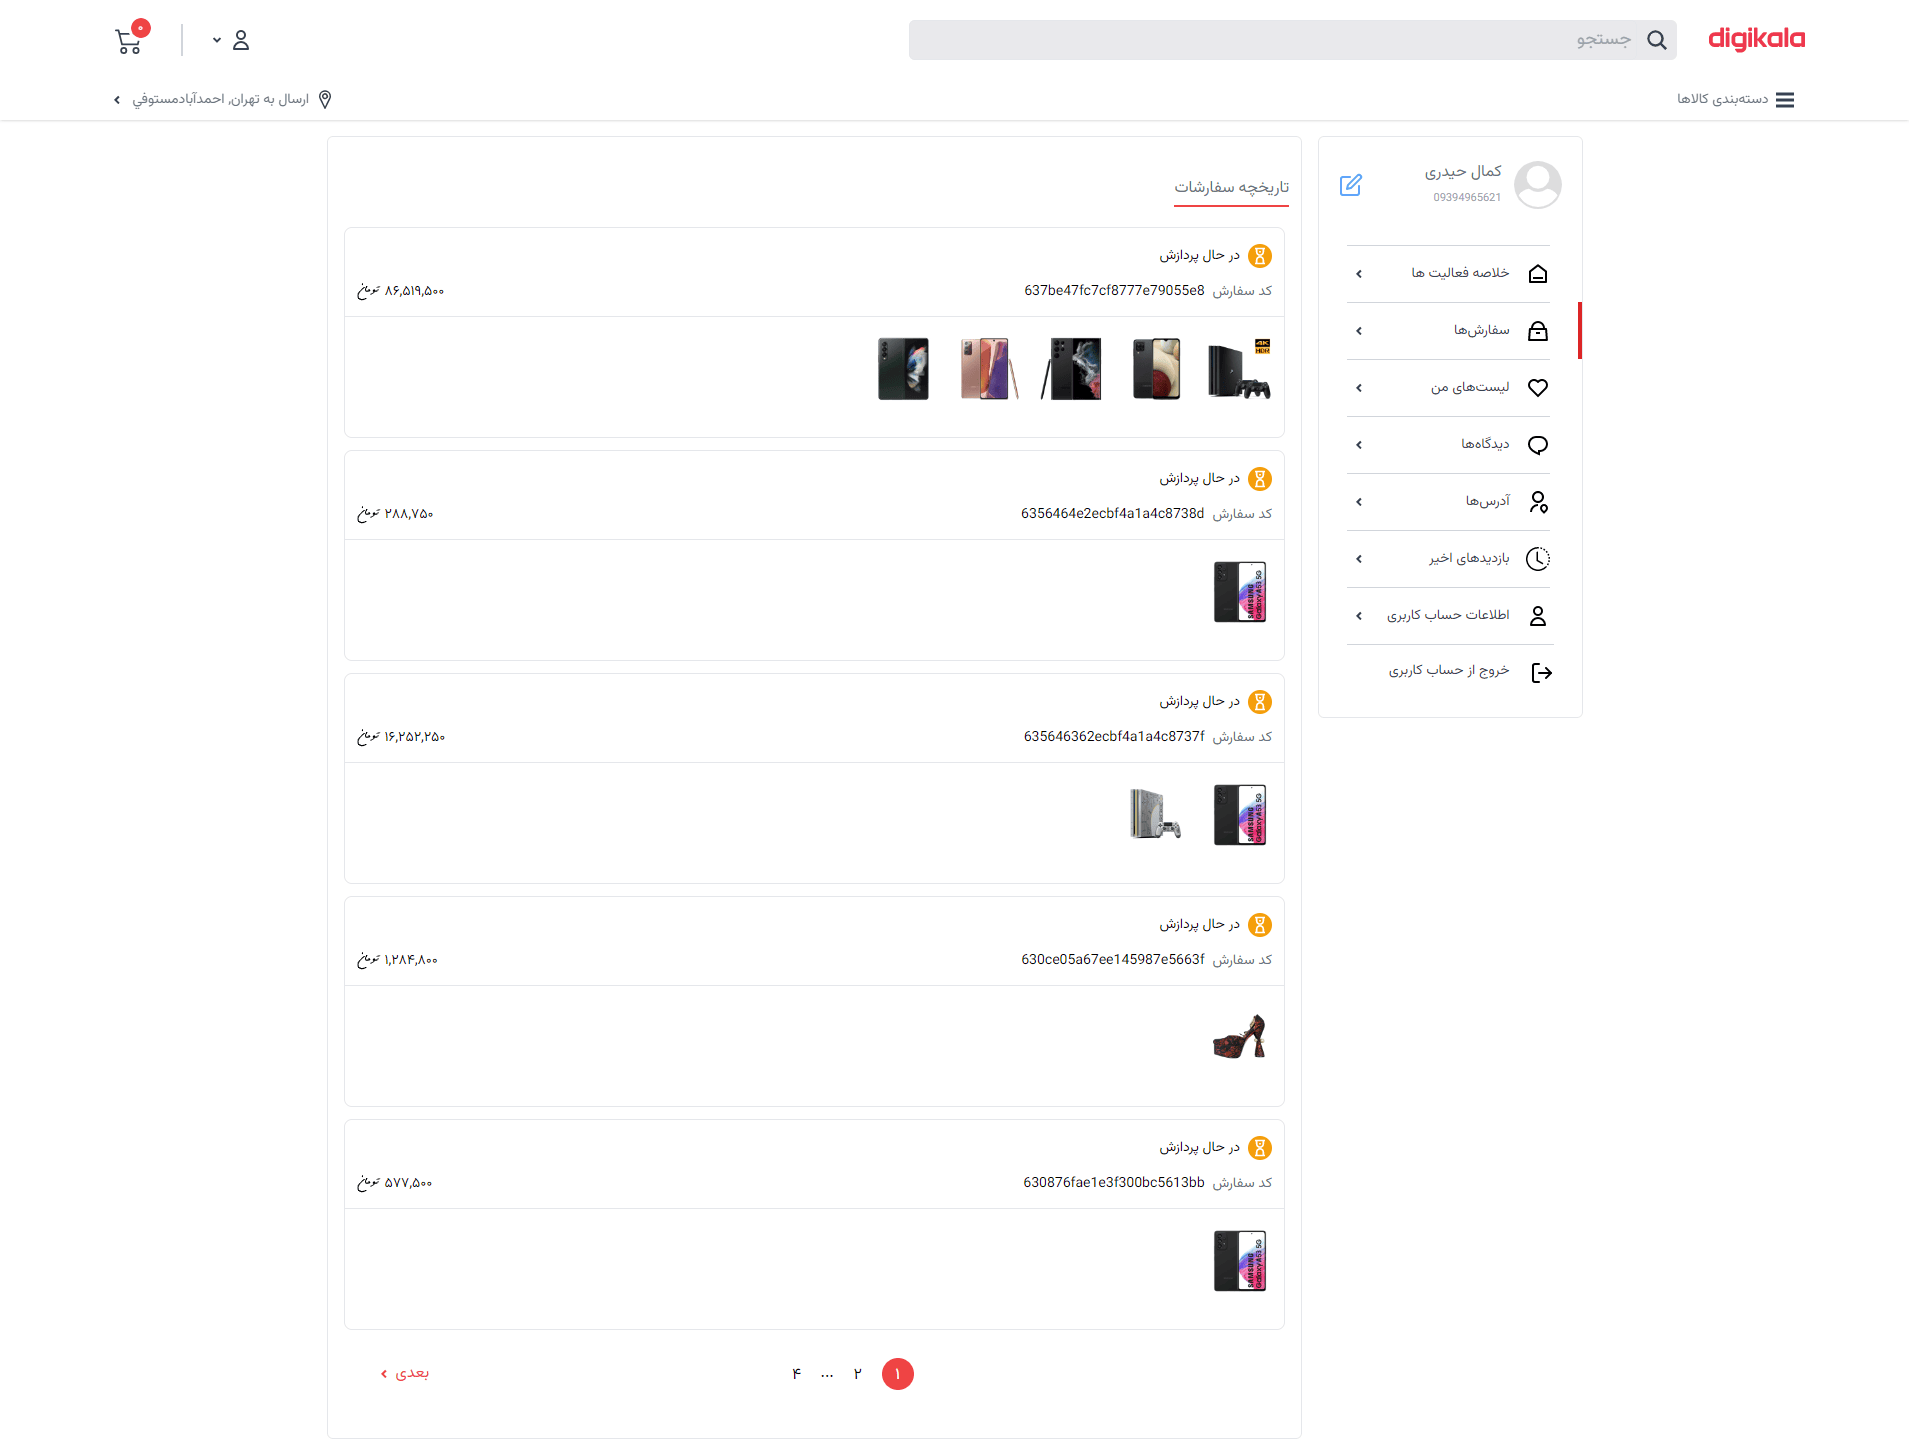Viewport: 1909px width, 1439px height.
Task: Click hourglass icon of order 6356464e2ecbf4a1a4c8738d
Action: click(1260, 479)
